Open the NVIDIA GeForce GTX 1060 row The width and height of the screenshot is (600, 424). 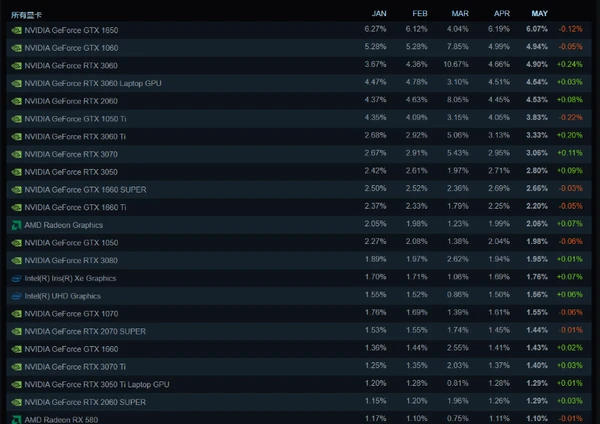299,48
